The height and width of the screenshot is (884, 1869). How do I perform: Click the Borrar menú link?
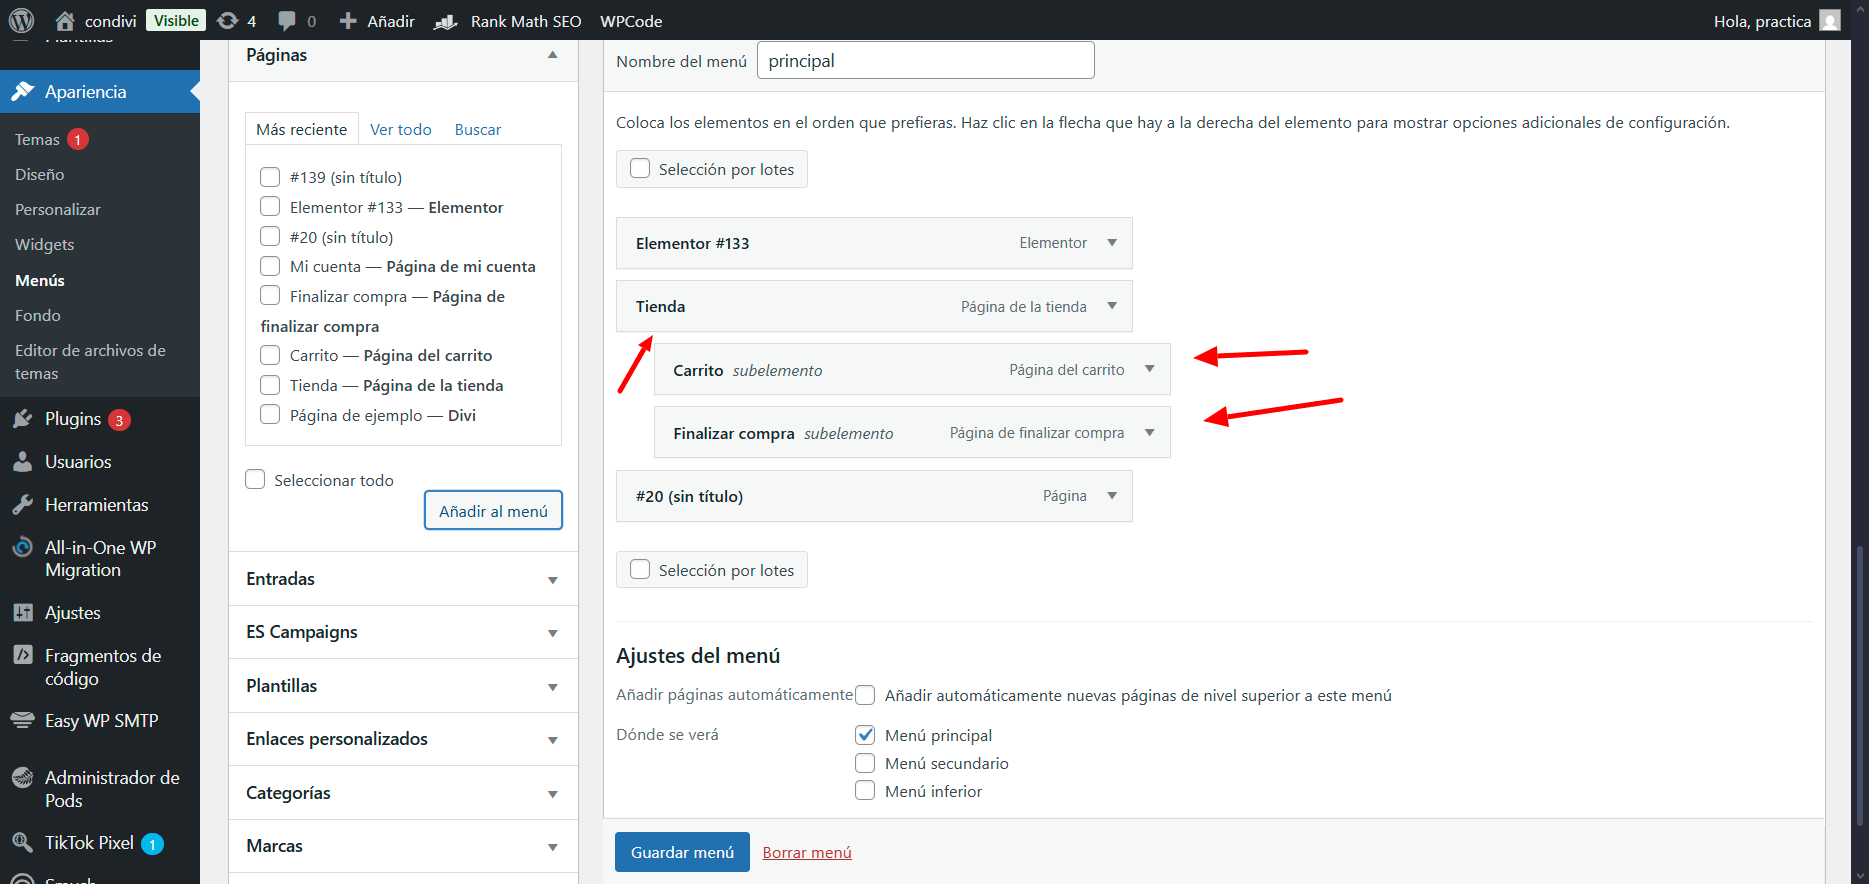[x=807, y=853]
